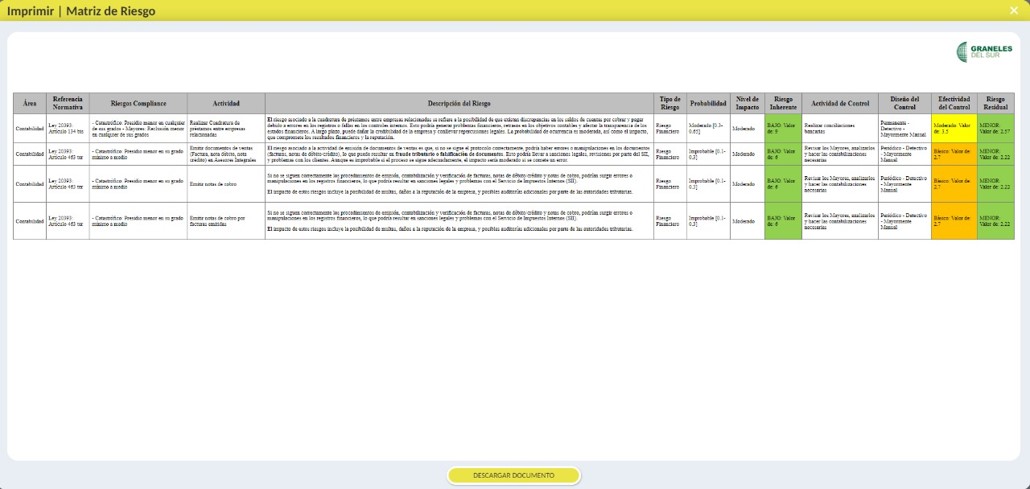Click the Descargar Documento button
The height and width of the screenshot is (489, 1030).
click(x=513, y=475)
